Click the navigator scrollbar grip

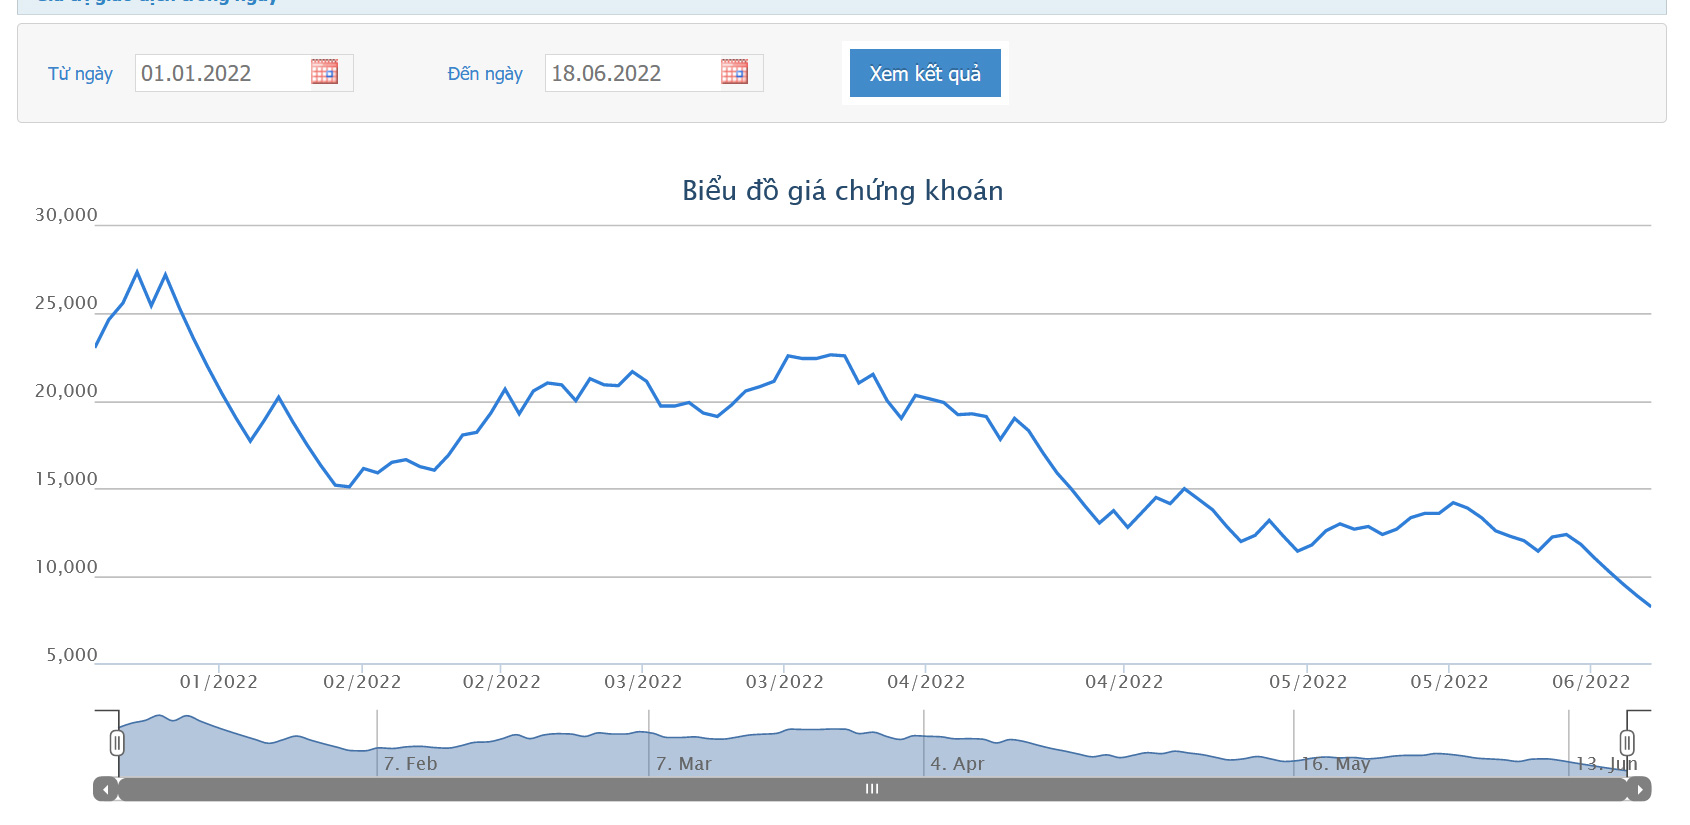coord(872,789)
